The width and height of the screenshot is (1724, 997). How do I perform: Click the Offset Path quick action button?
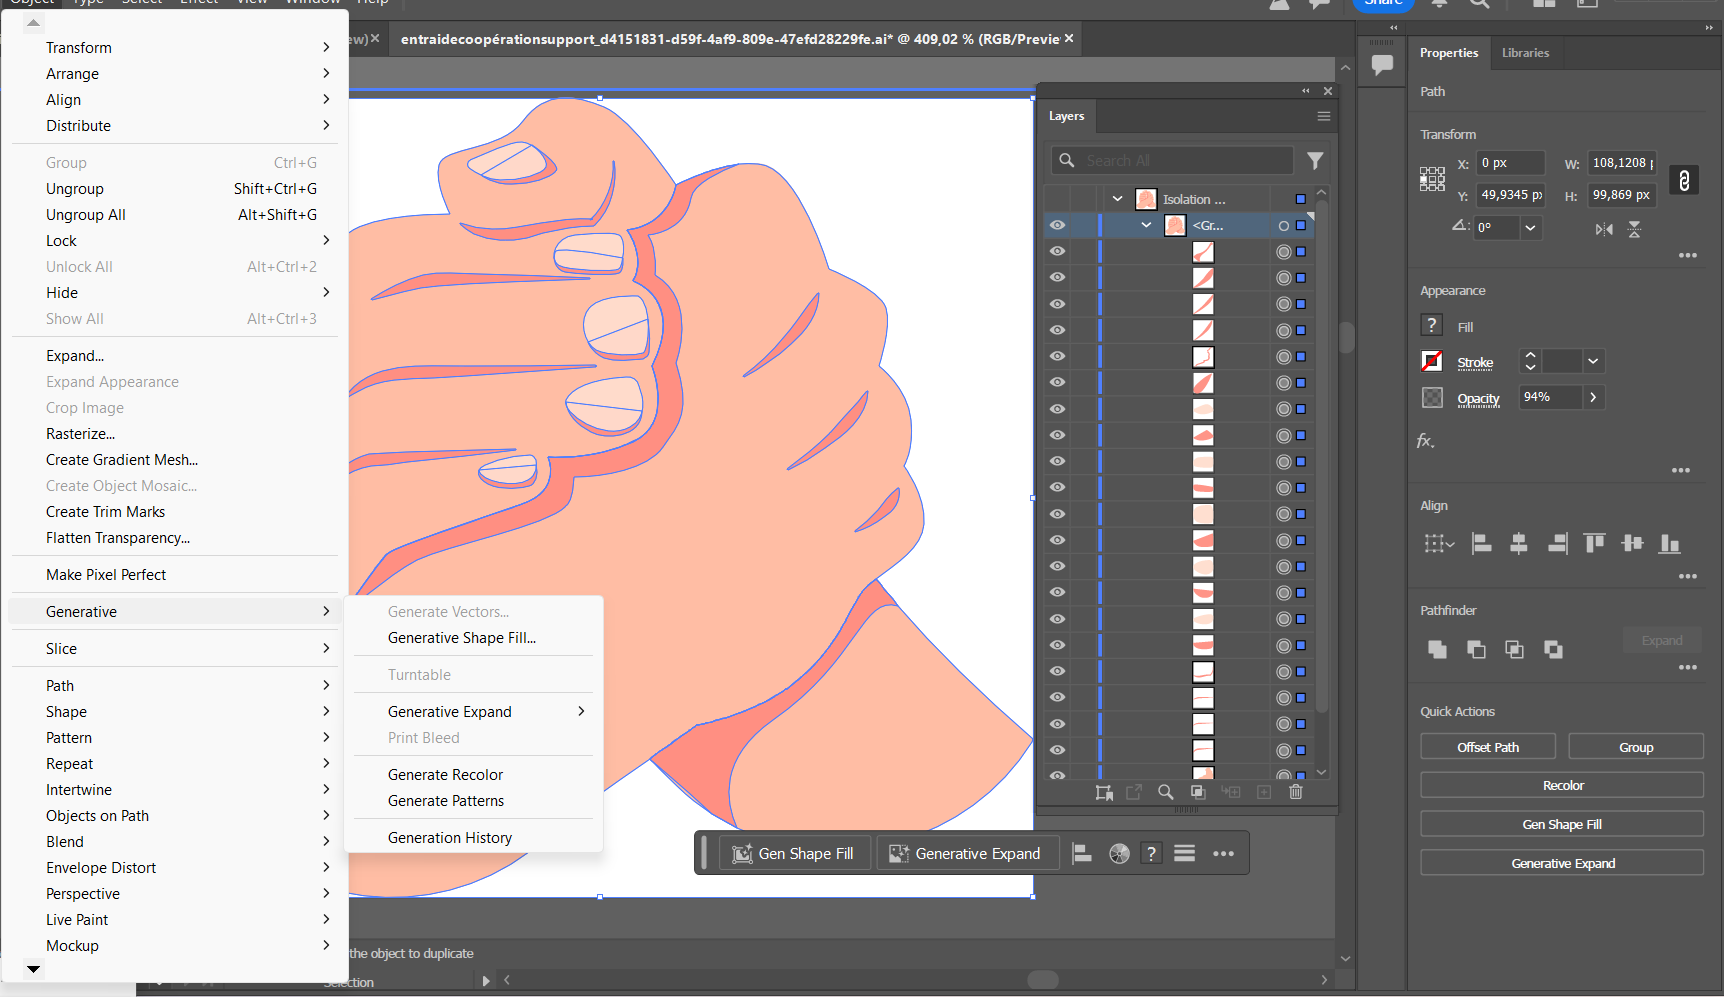click(x=1487, y=746)
